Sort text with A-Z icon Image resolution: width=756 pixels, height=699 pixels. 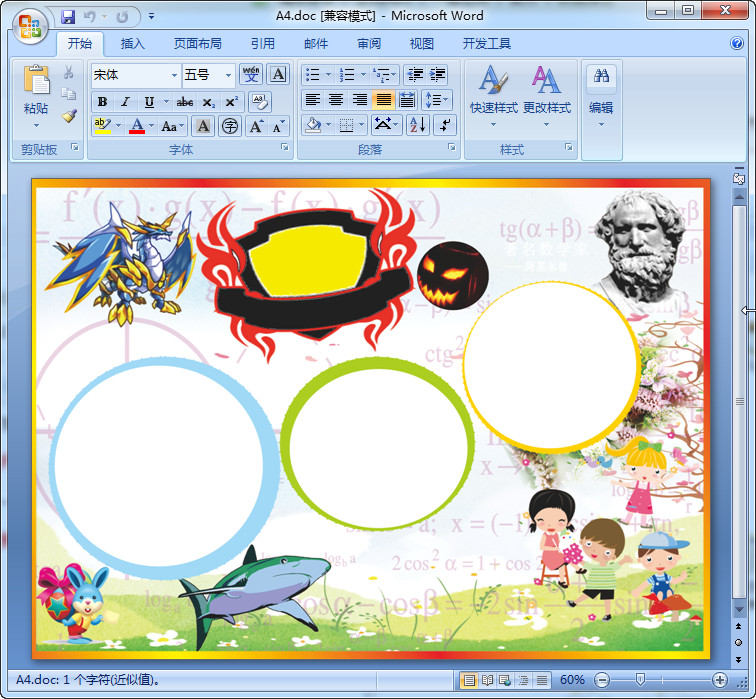418,125
